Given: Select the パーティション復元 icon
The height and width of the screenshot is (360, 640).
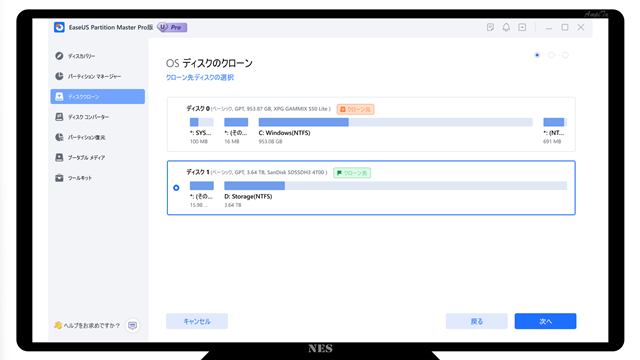Looking at the screenshot, I should click(59, 137).
